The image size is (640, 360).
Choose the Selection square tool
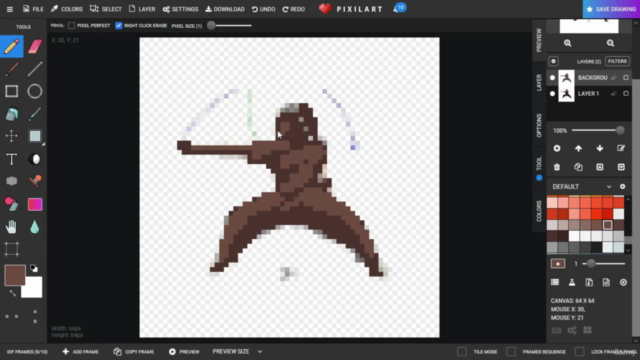point(35,136)
